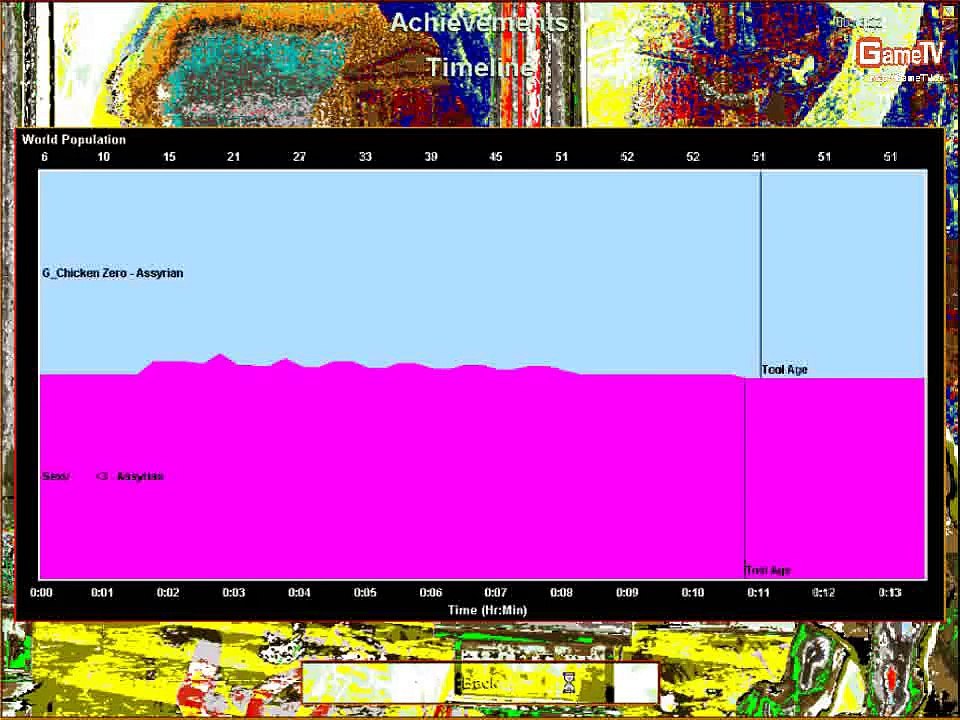960x720 pixels.
Task: Click the 0:02 time tick
Action: (168, 593)
